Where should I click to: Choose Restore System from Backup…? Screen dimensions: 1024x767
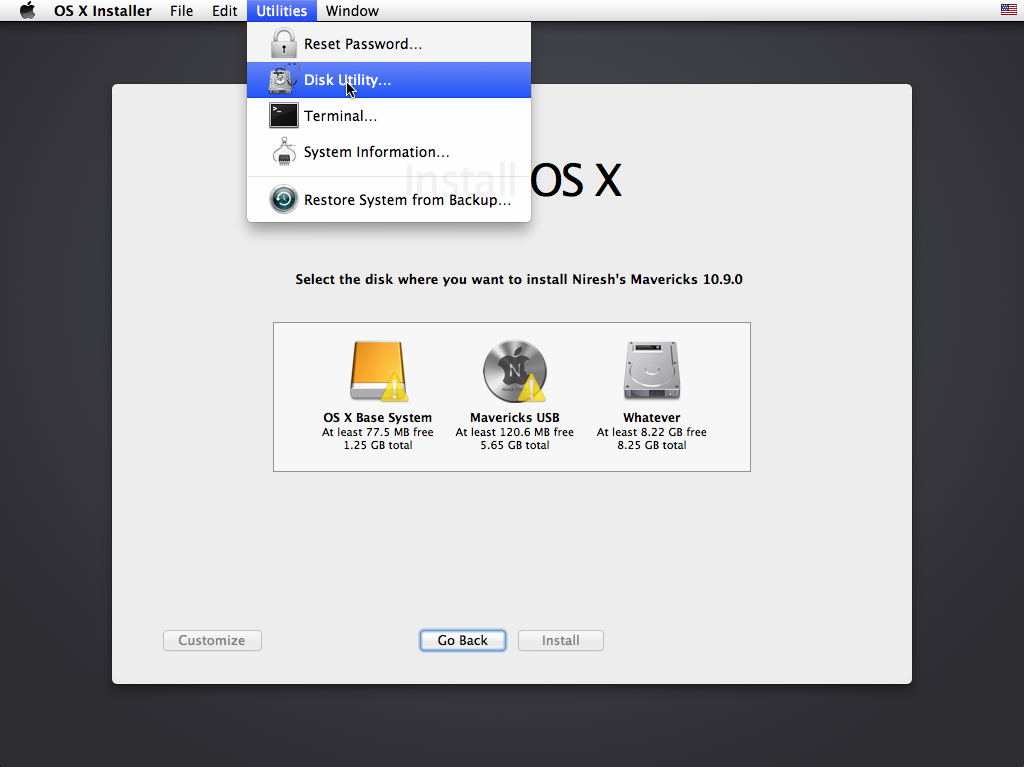pyautogui.click(x=389, y=199)
